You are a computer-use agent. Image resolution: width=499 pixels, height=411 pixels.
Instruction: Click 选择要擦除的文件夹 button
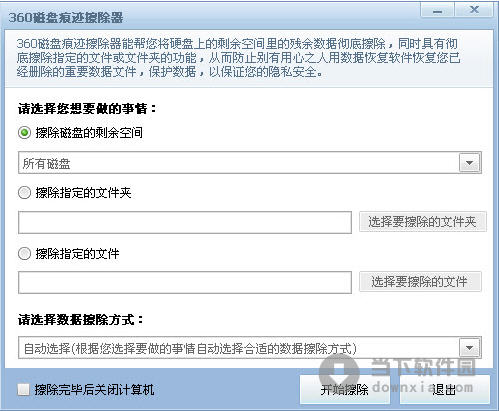click(x=422, y=222)
